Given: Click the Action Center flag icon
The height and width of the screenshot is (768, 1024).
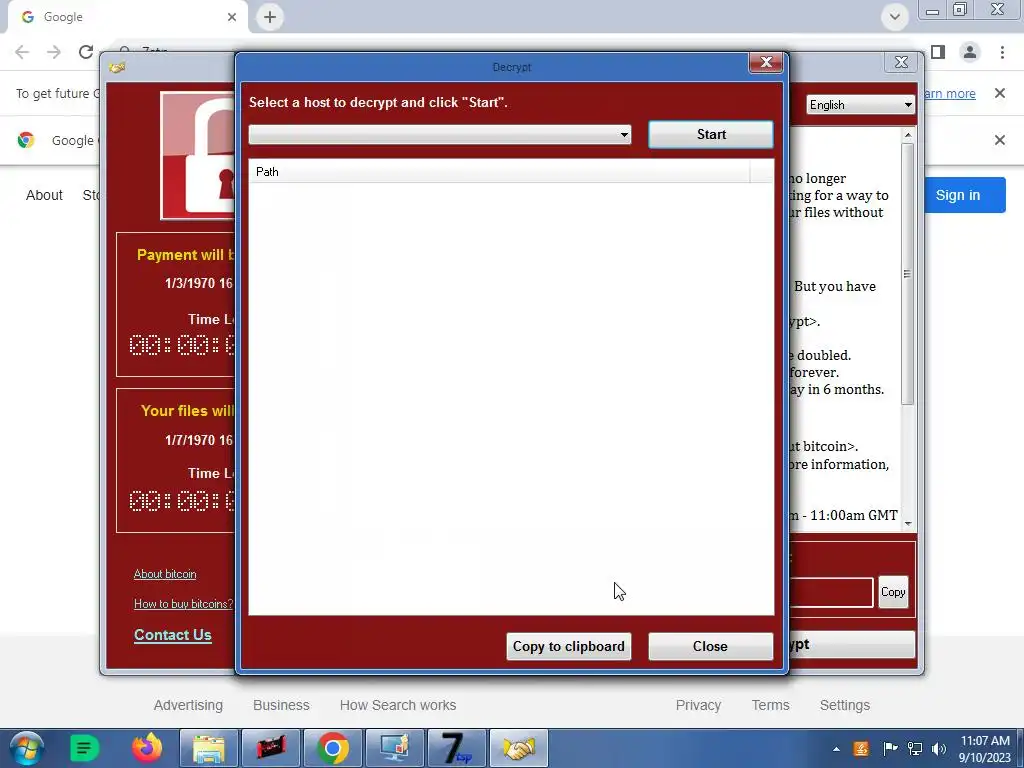Looking at the screenshot, I should (889, 749).
